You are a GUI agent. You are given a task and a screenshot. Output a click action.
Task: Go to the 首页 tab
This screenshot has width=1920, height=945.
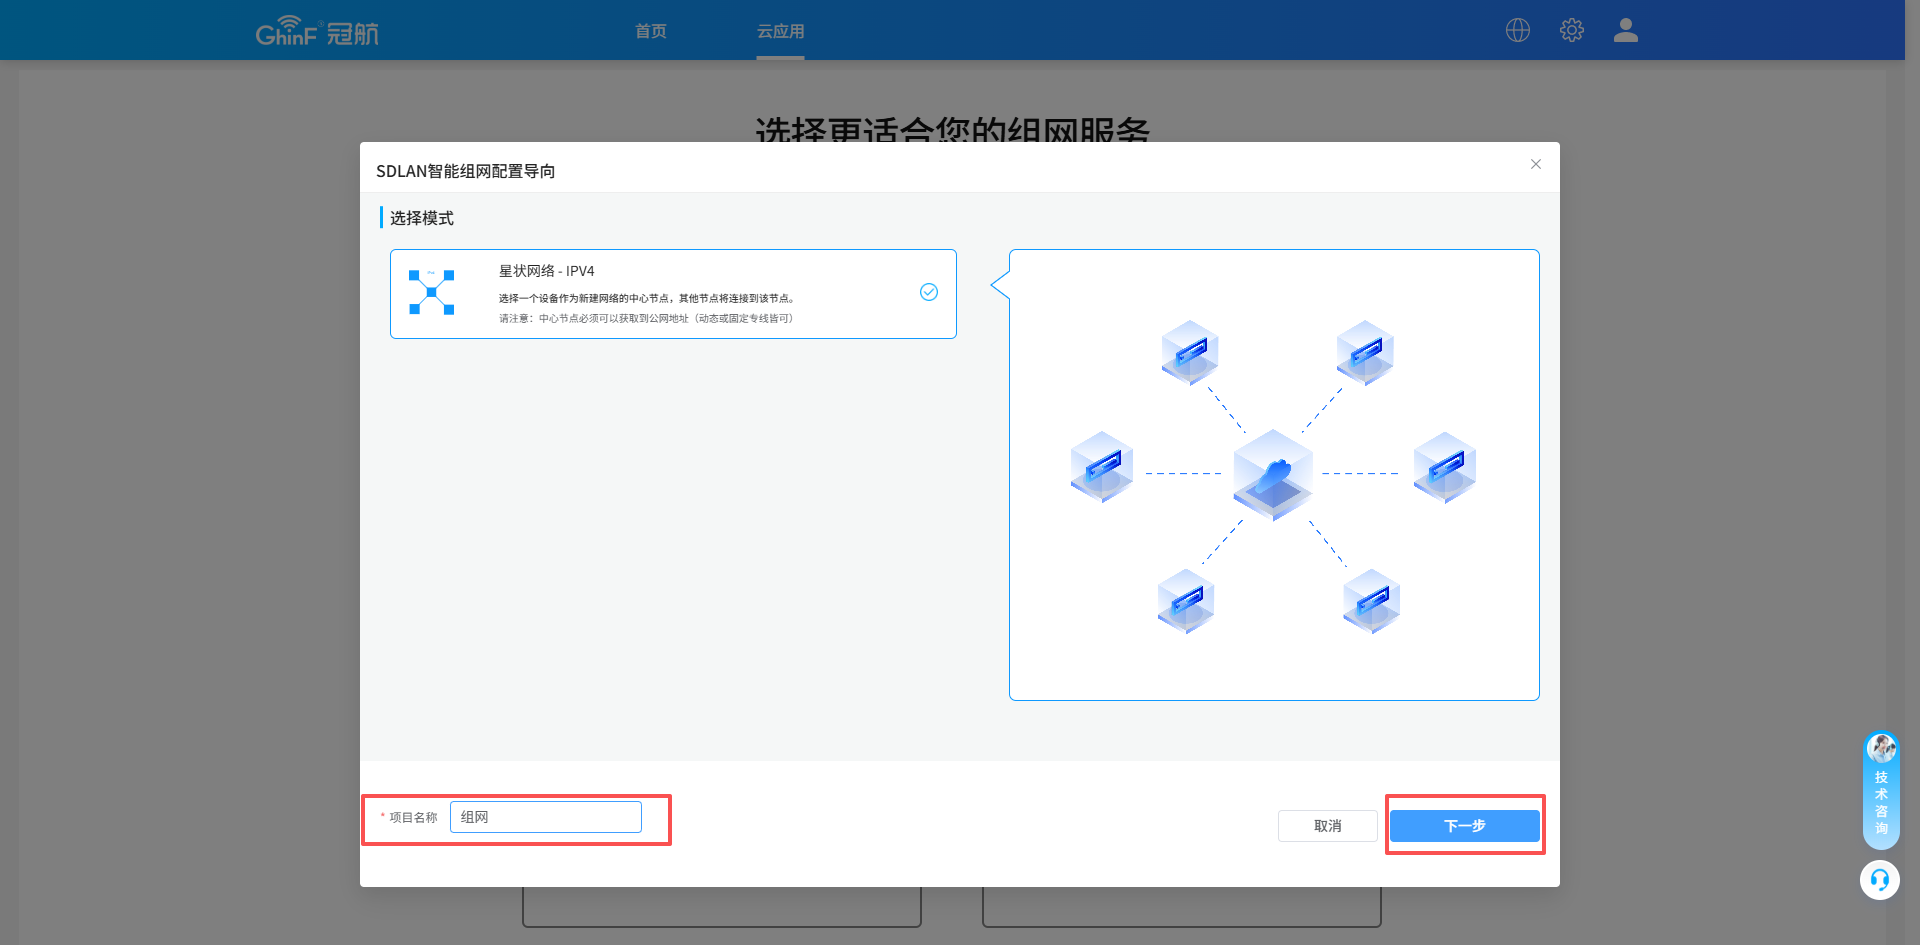click(651, 31)
